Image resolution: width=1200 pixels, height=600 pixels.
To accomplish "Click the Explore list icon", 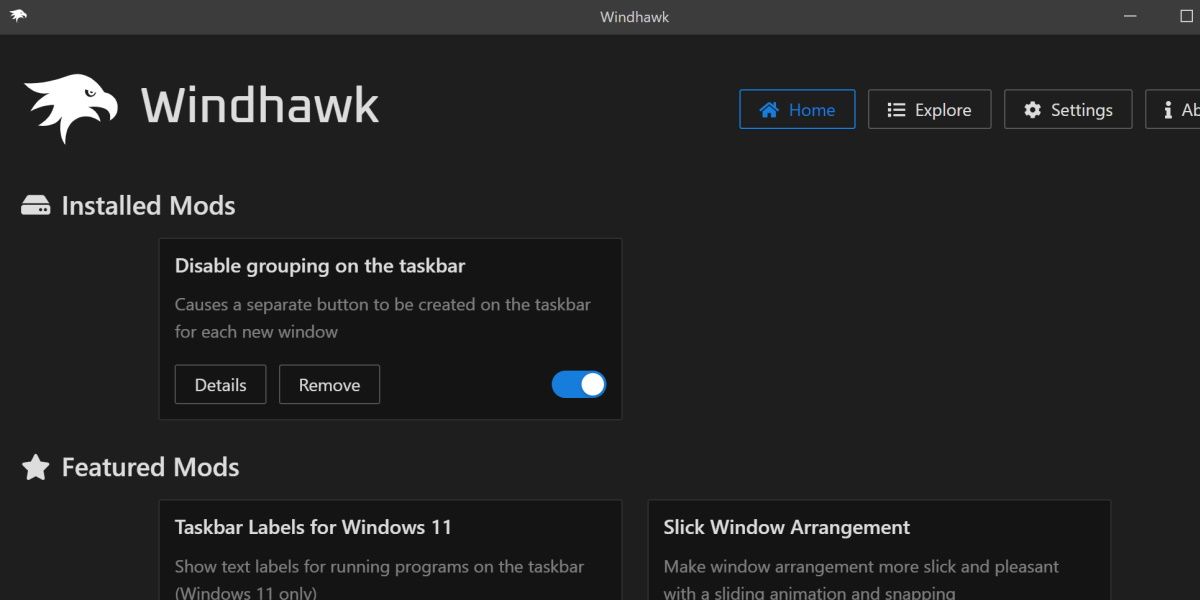I will point(897,110).
